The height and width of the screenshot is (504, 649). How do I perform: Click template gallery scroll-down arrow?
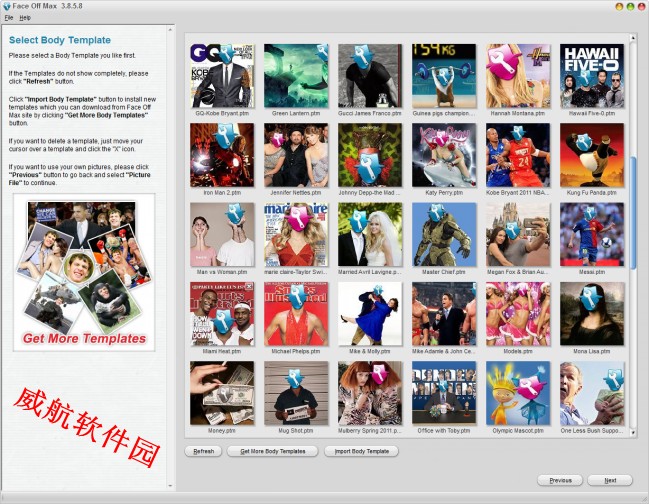click(632, 432)
